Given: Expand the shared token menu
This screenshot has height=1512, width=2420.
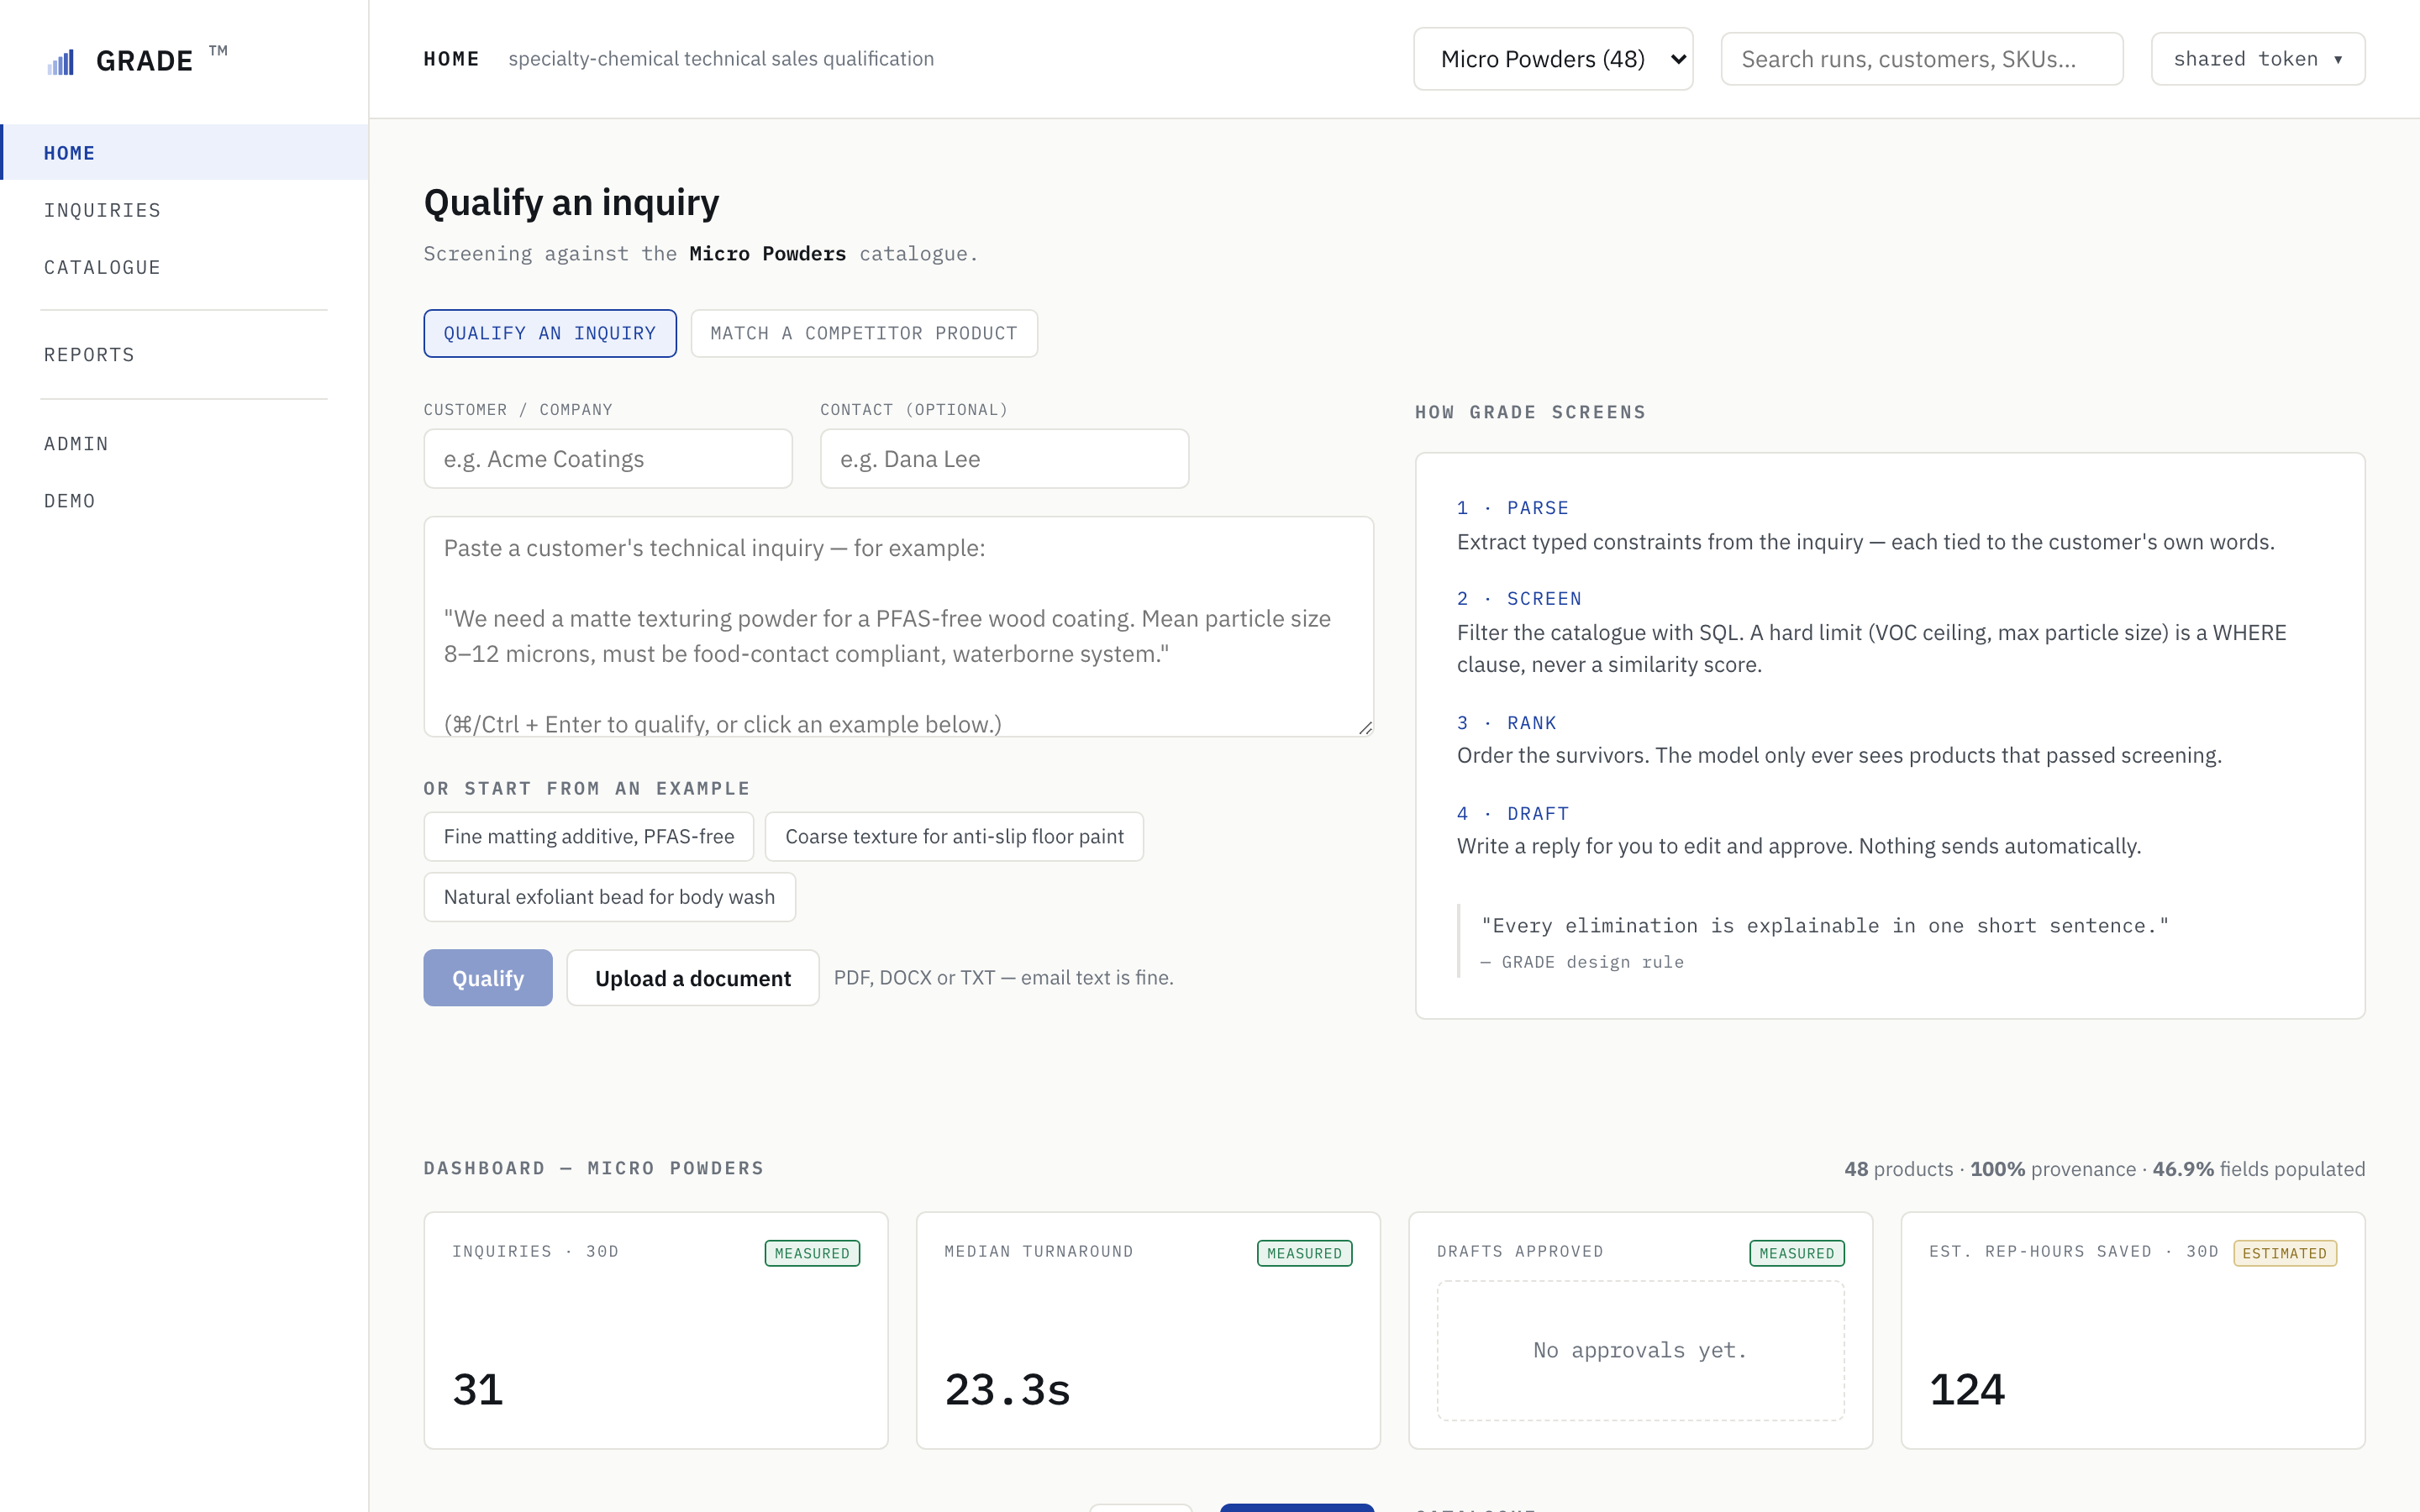Looking at the screenshot, I should (2257, 59).
